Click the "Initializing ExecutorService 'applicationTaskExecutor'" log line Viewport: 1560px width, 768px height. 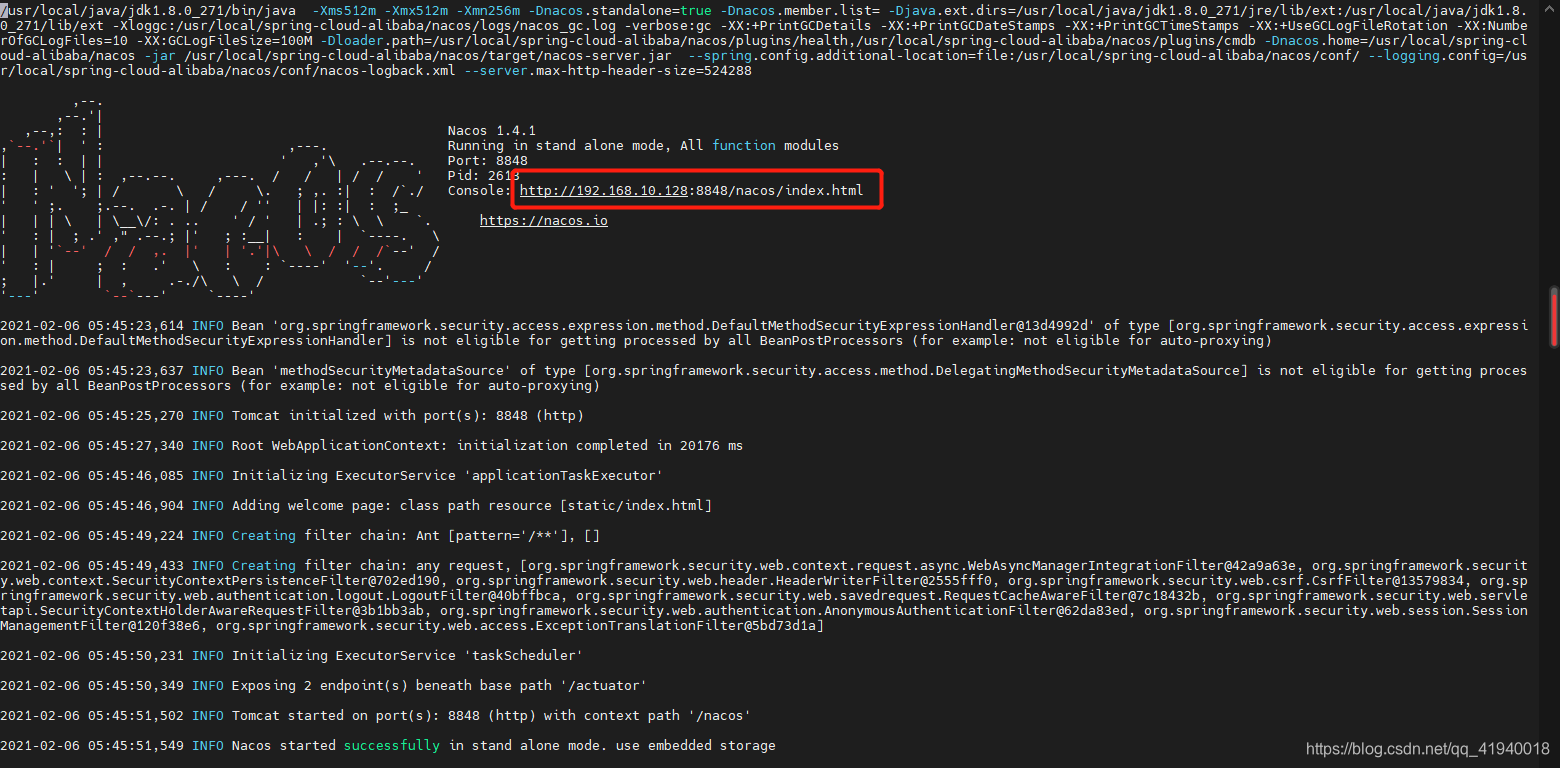click(x=331, y=475)
